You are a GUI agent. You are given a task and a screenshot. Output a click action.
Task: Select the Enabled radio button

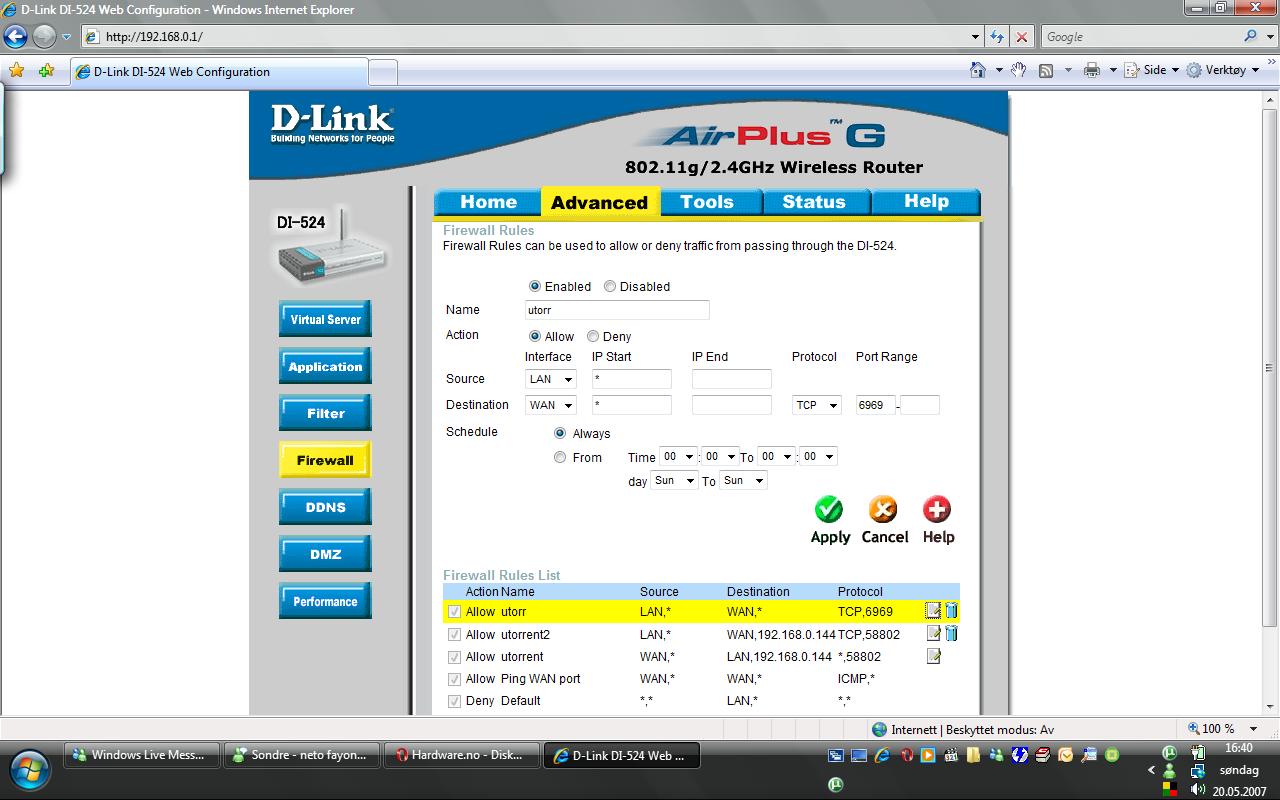535,286
